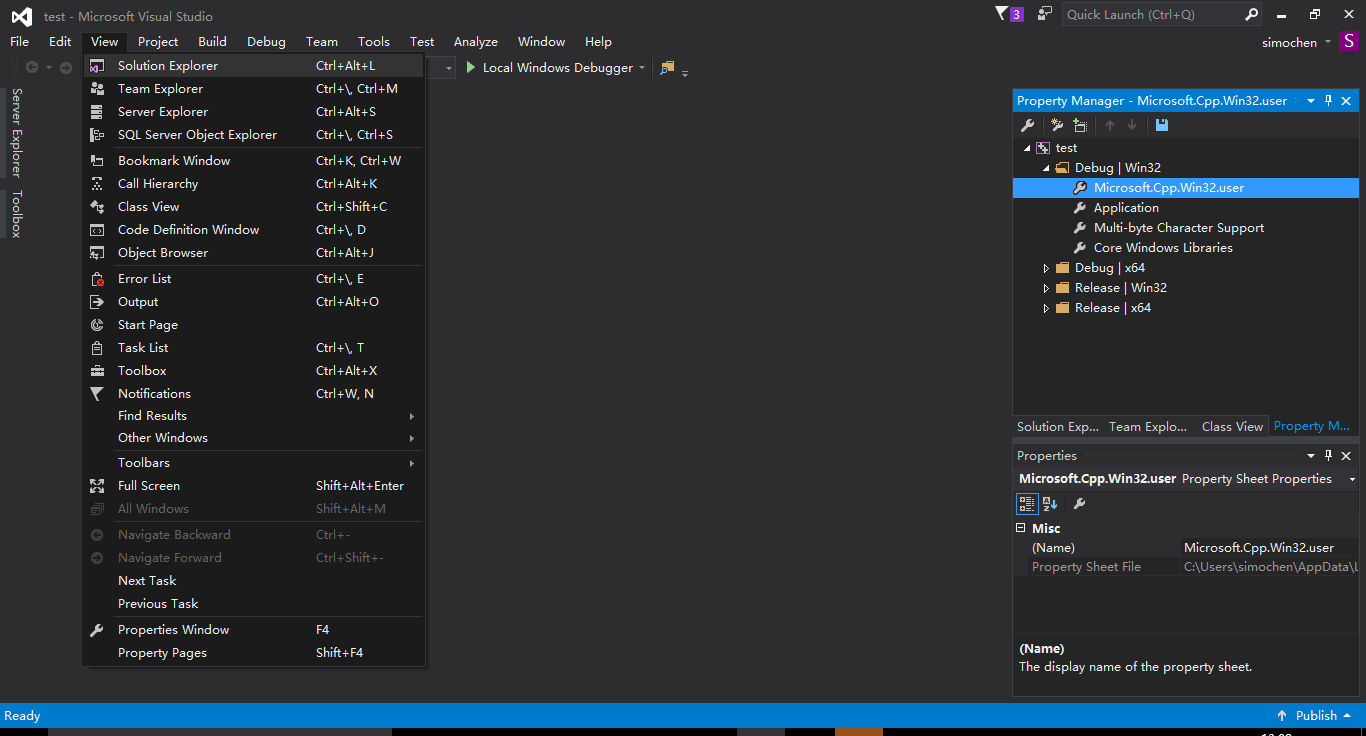Launch Object Browser from the View menu

tap(254, 253)
